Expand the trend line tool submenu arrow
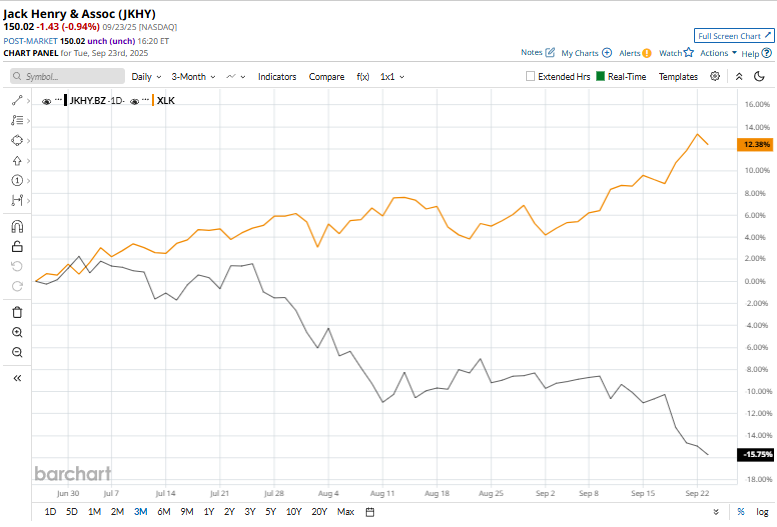777x527 pixels. point(28,101)
